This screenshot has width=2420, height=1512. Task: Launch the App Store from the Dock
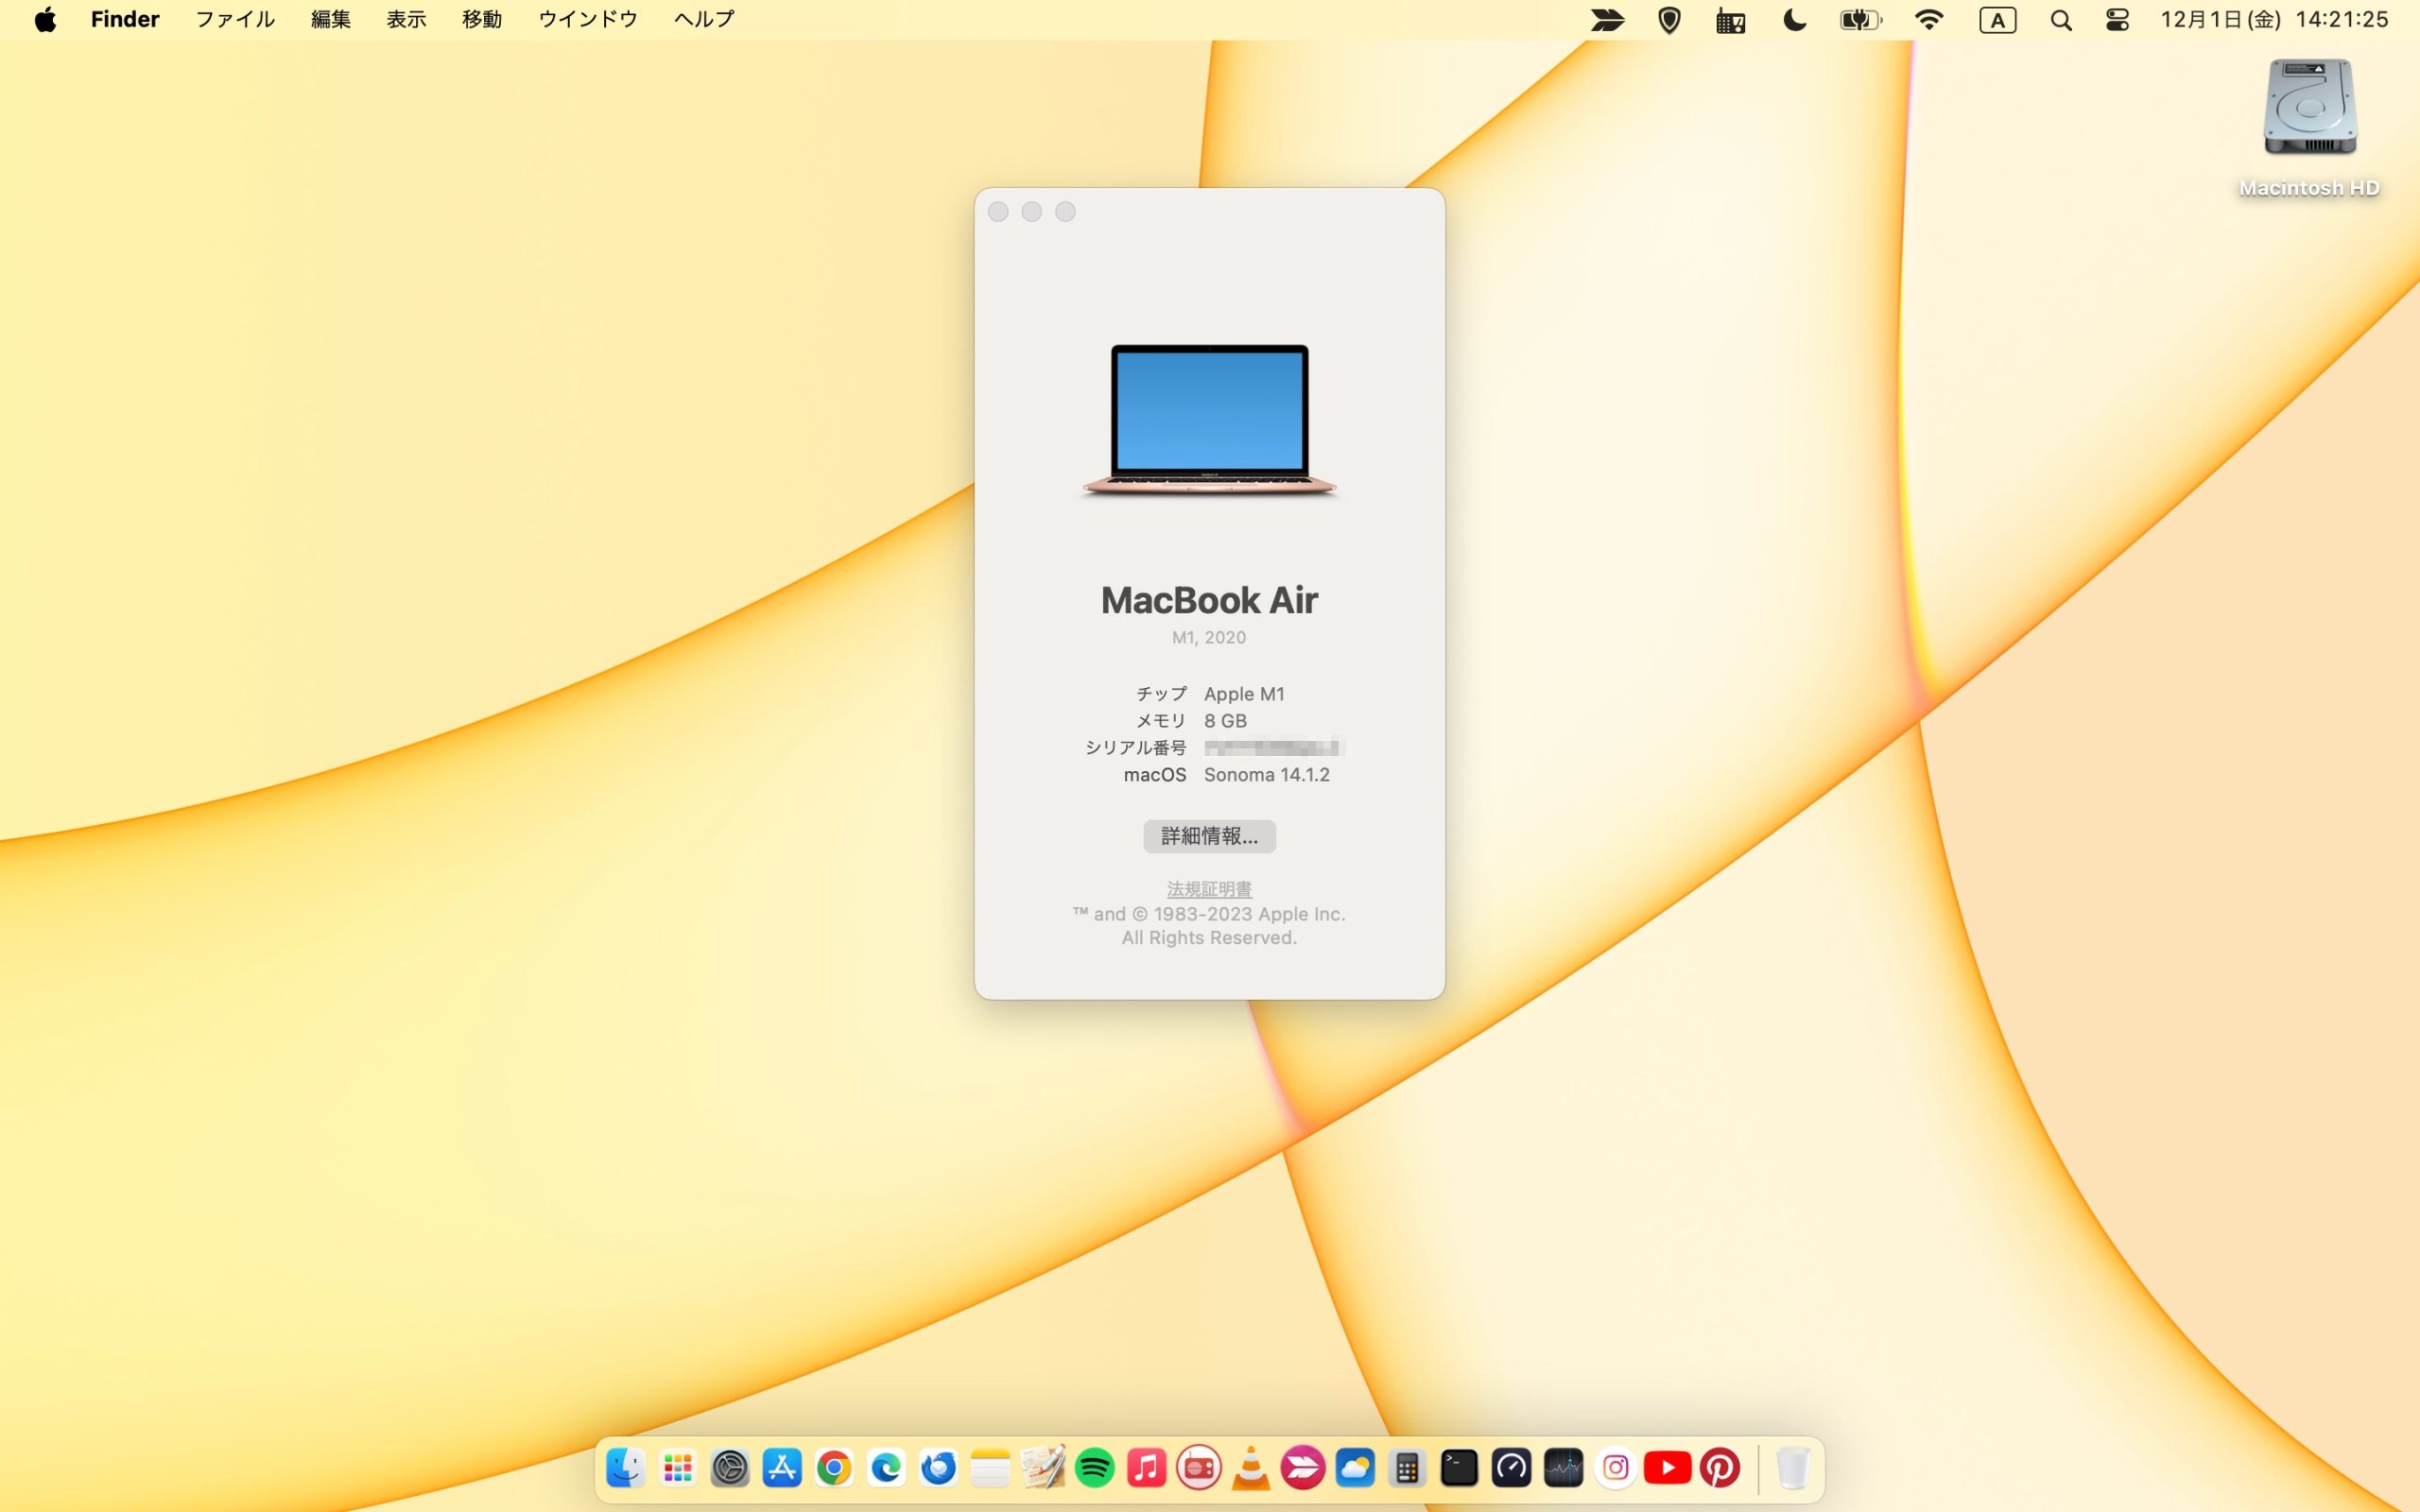coord(782,1468)
